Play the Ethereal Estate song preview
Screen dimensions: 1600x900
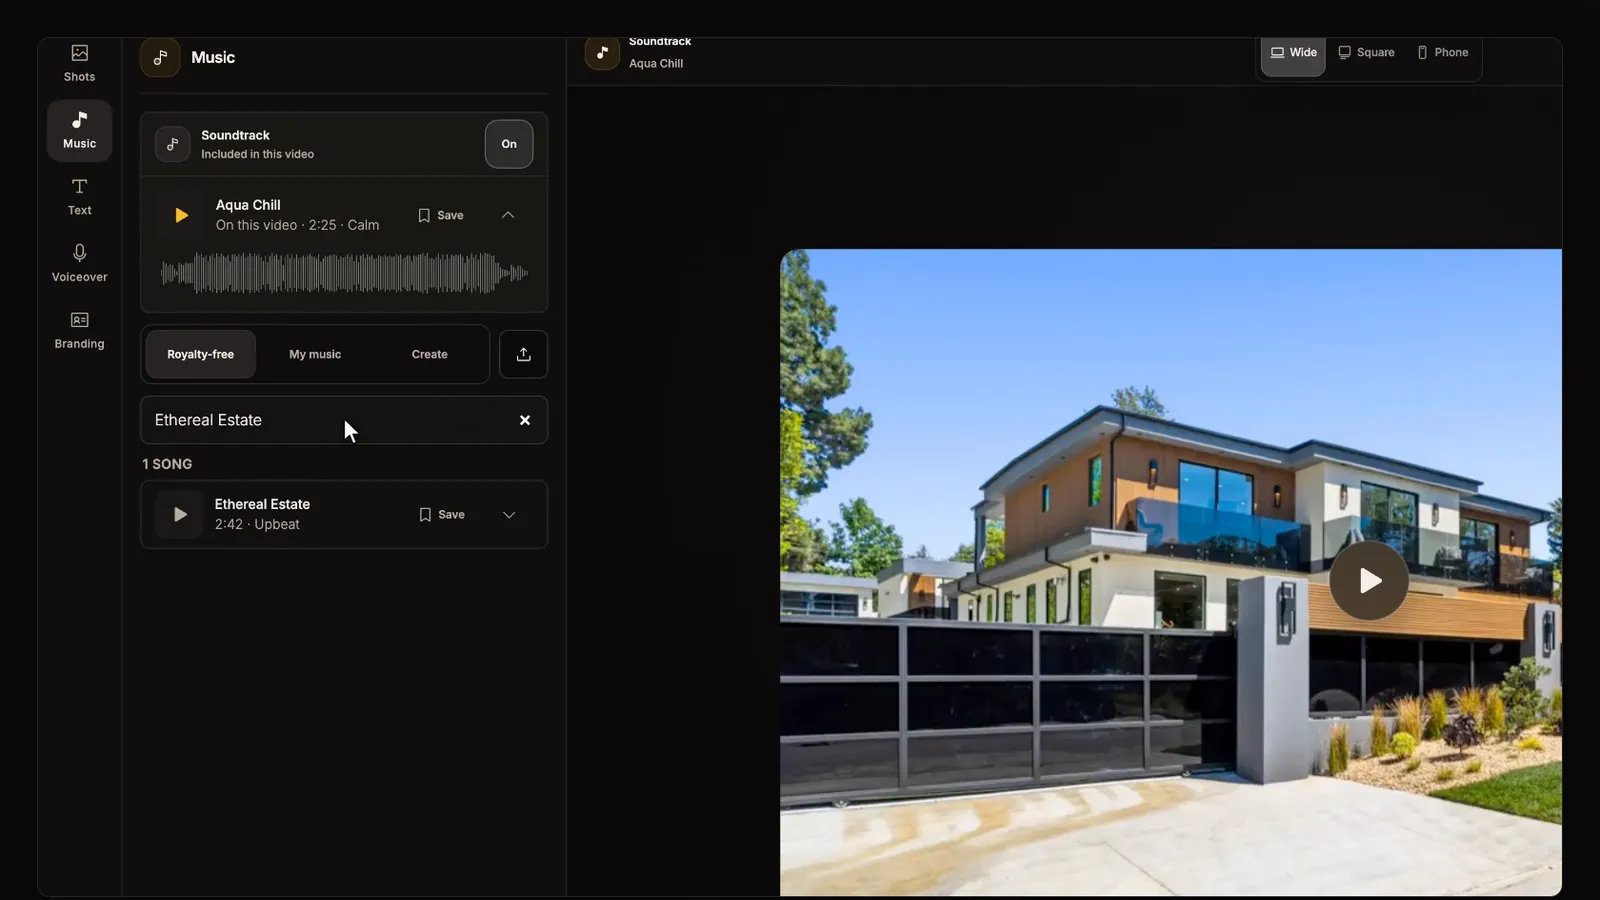(x=180, y=514)
